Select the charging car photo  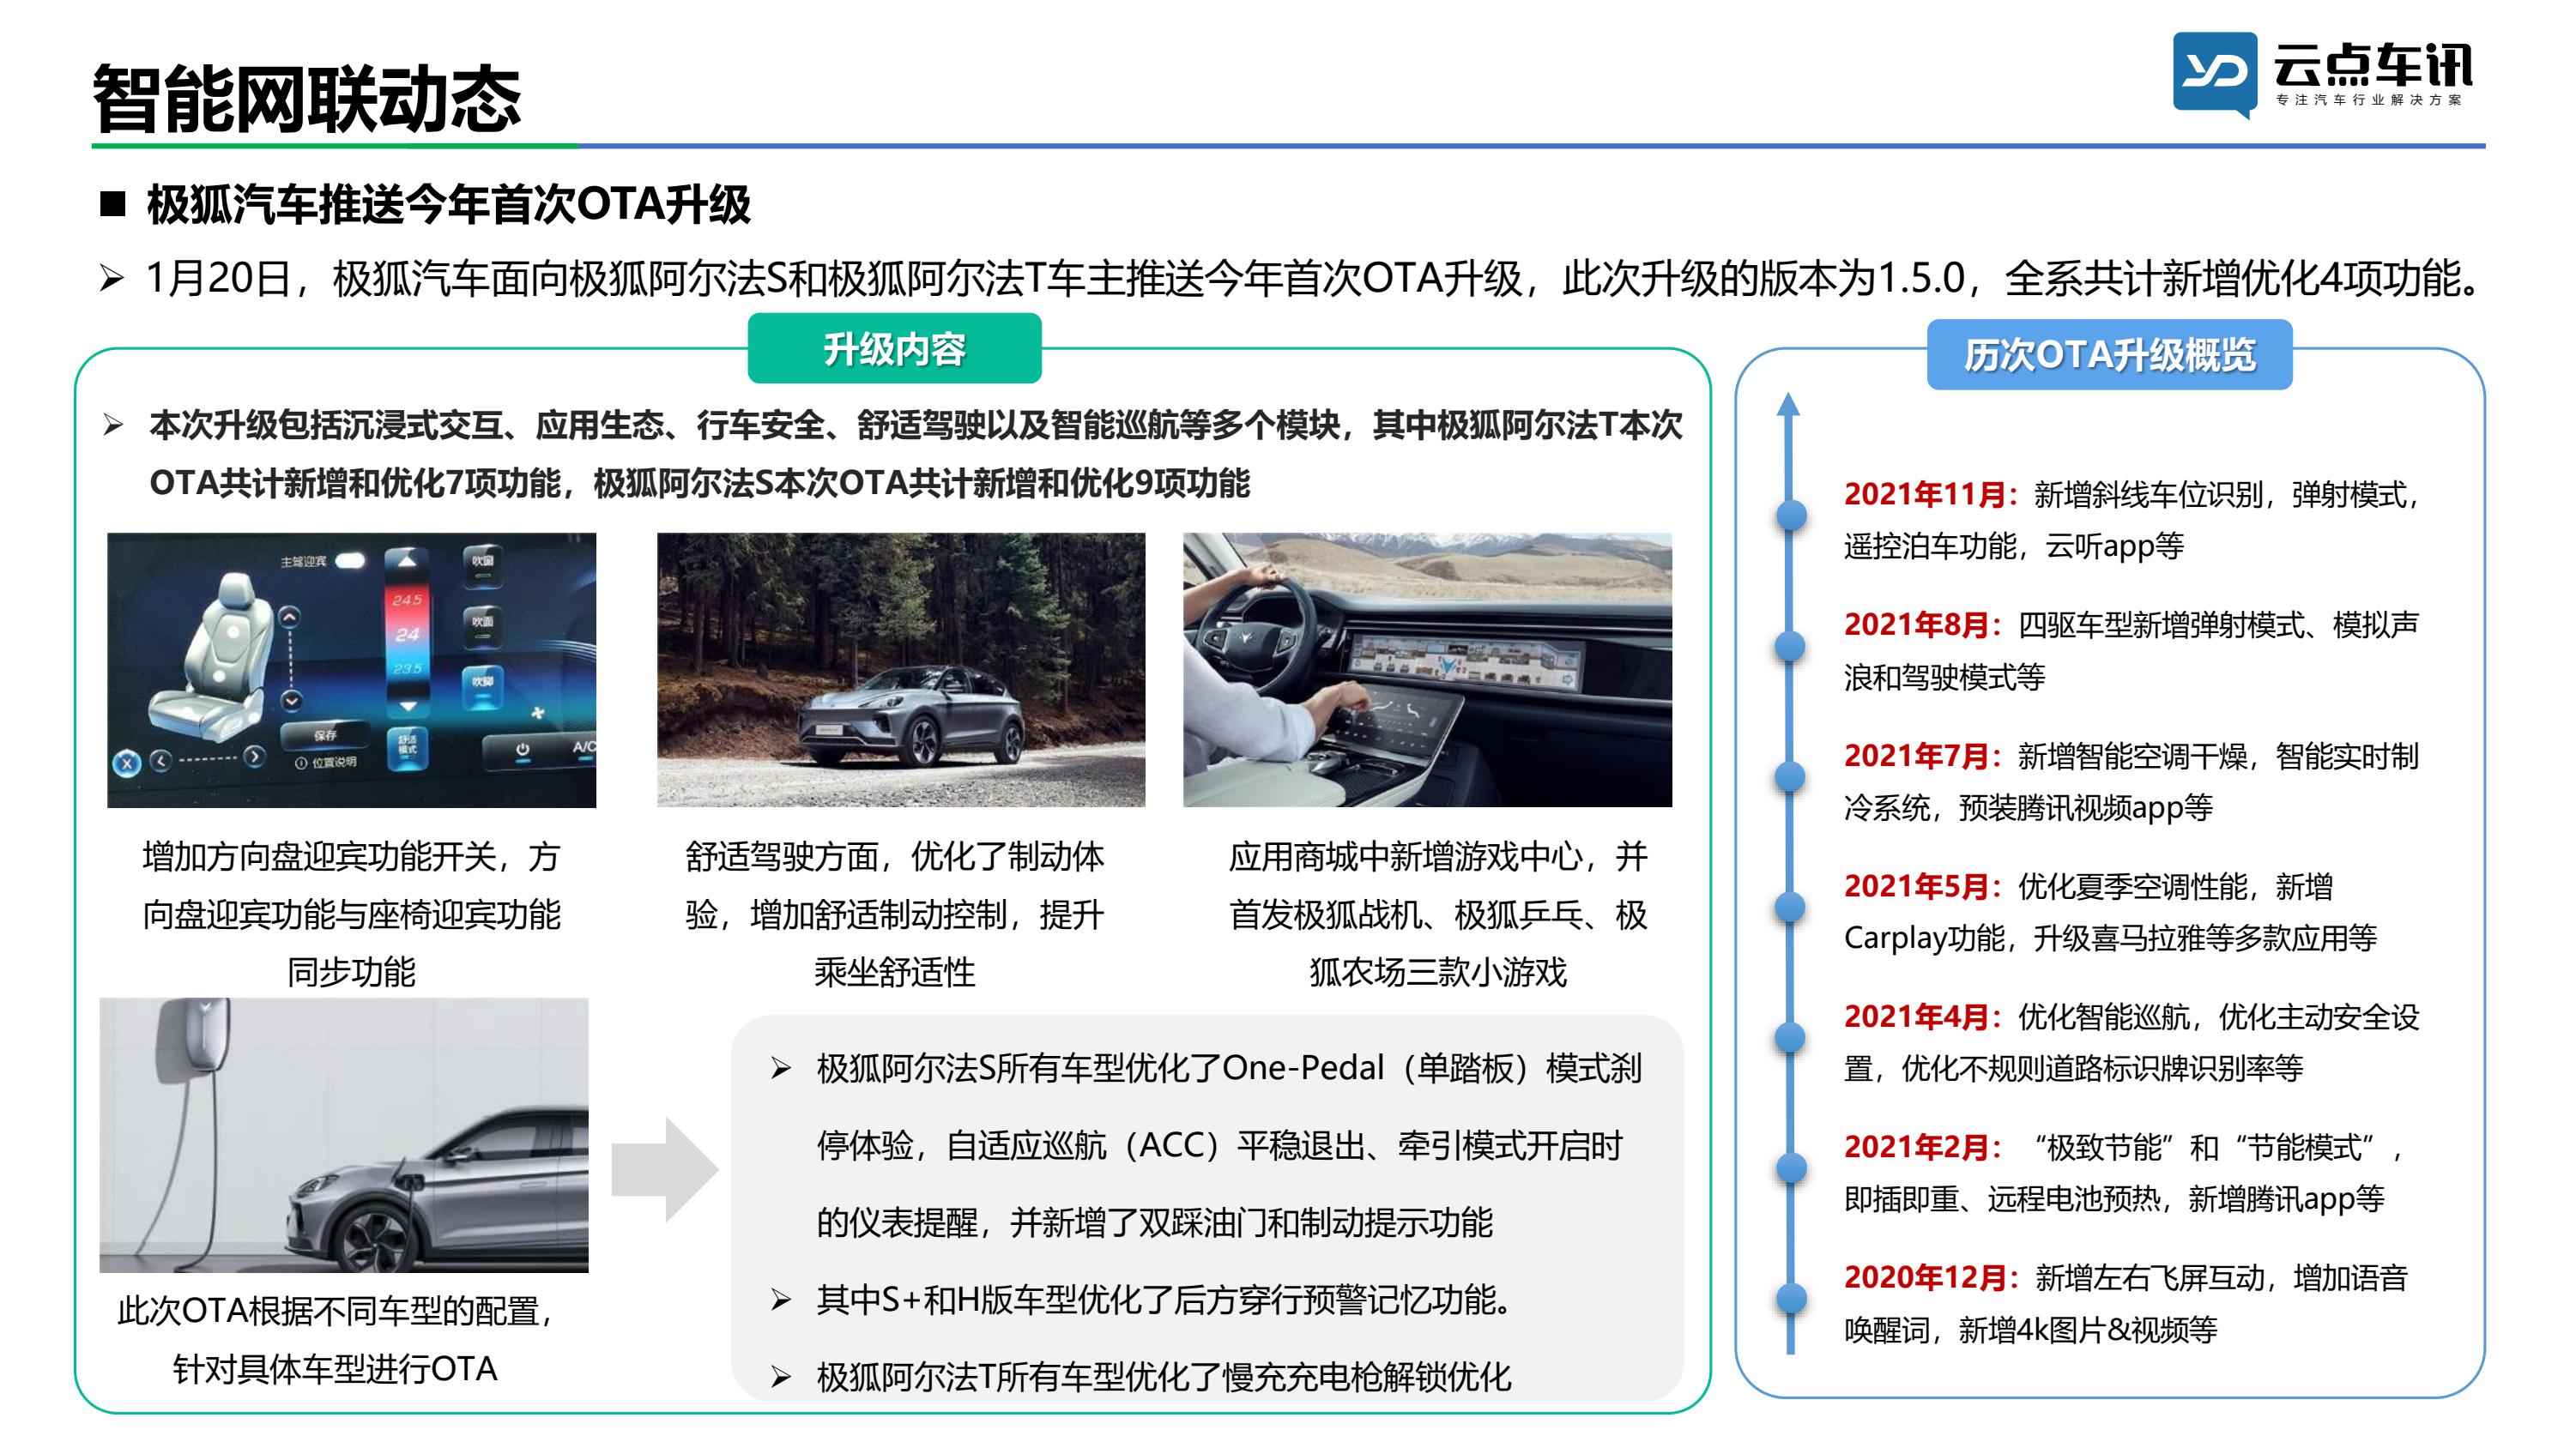[344, 1135]
